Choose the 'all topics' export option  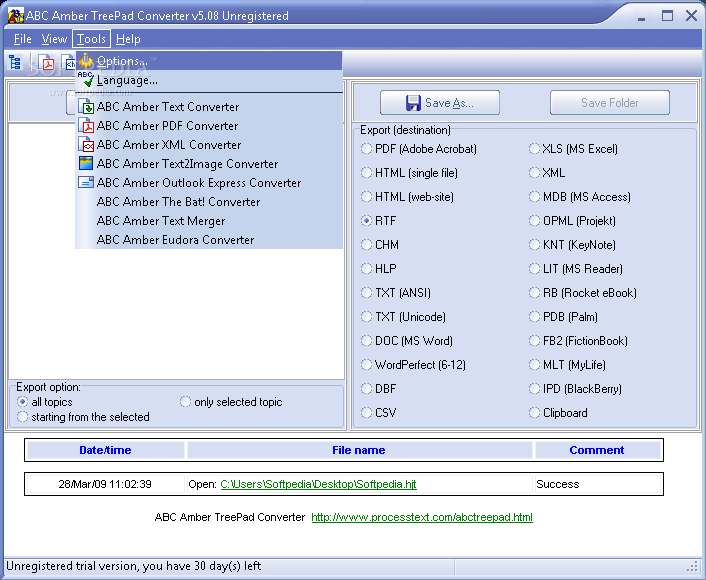(x=45, y=402)
